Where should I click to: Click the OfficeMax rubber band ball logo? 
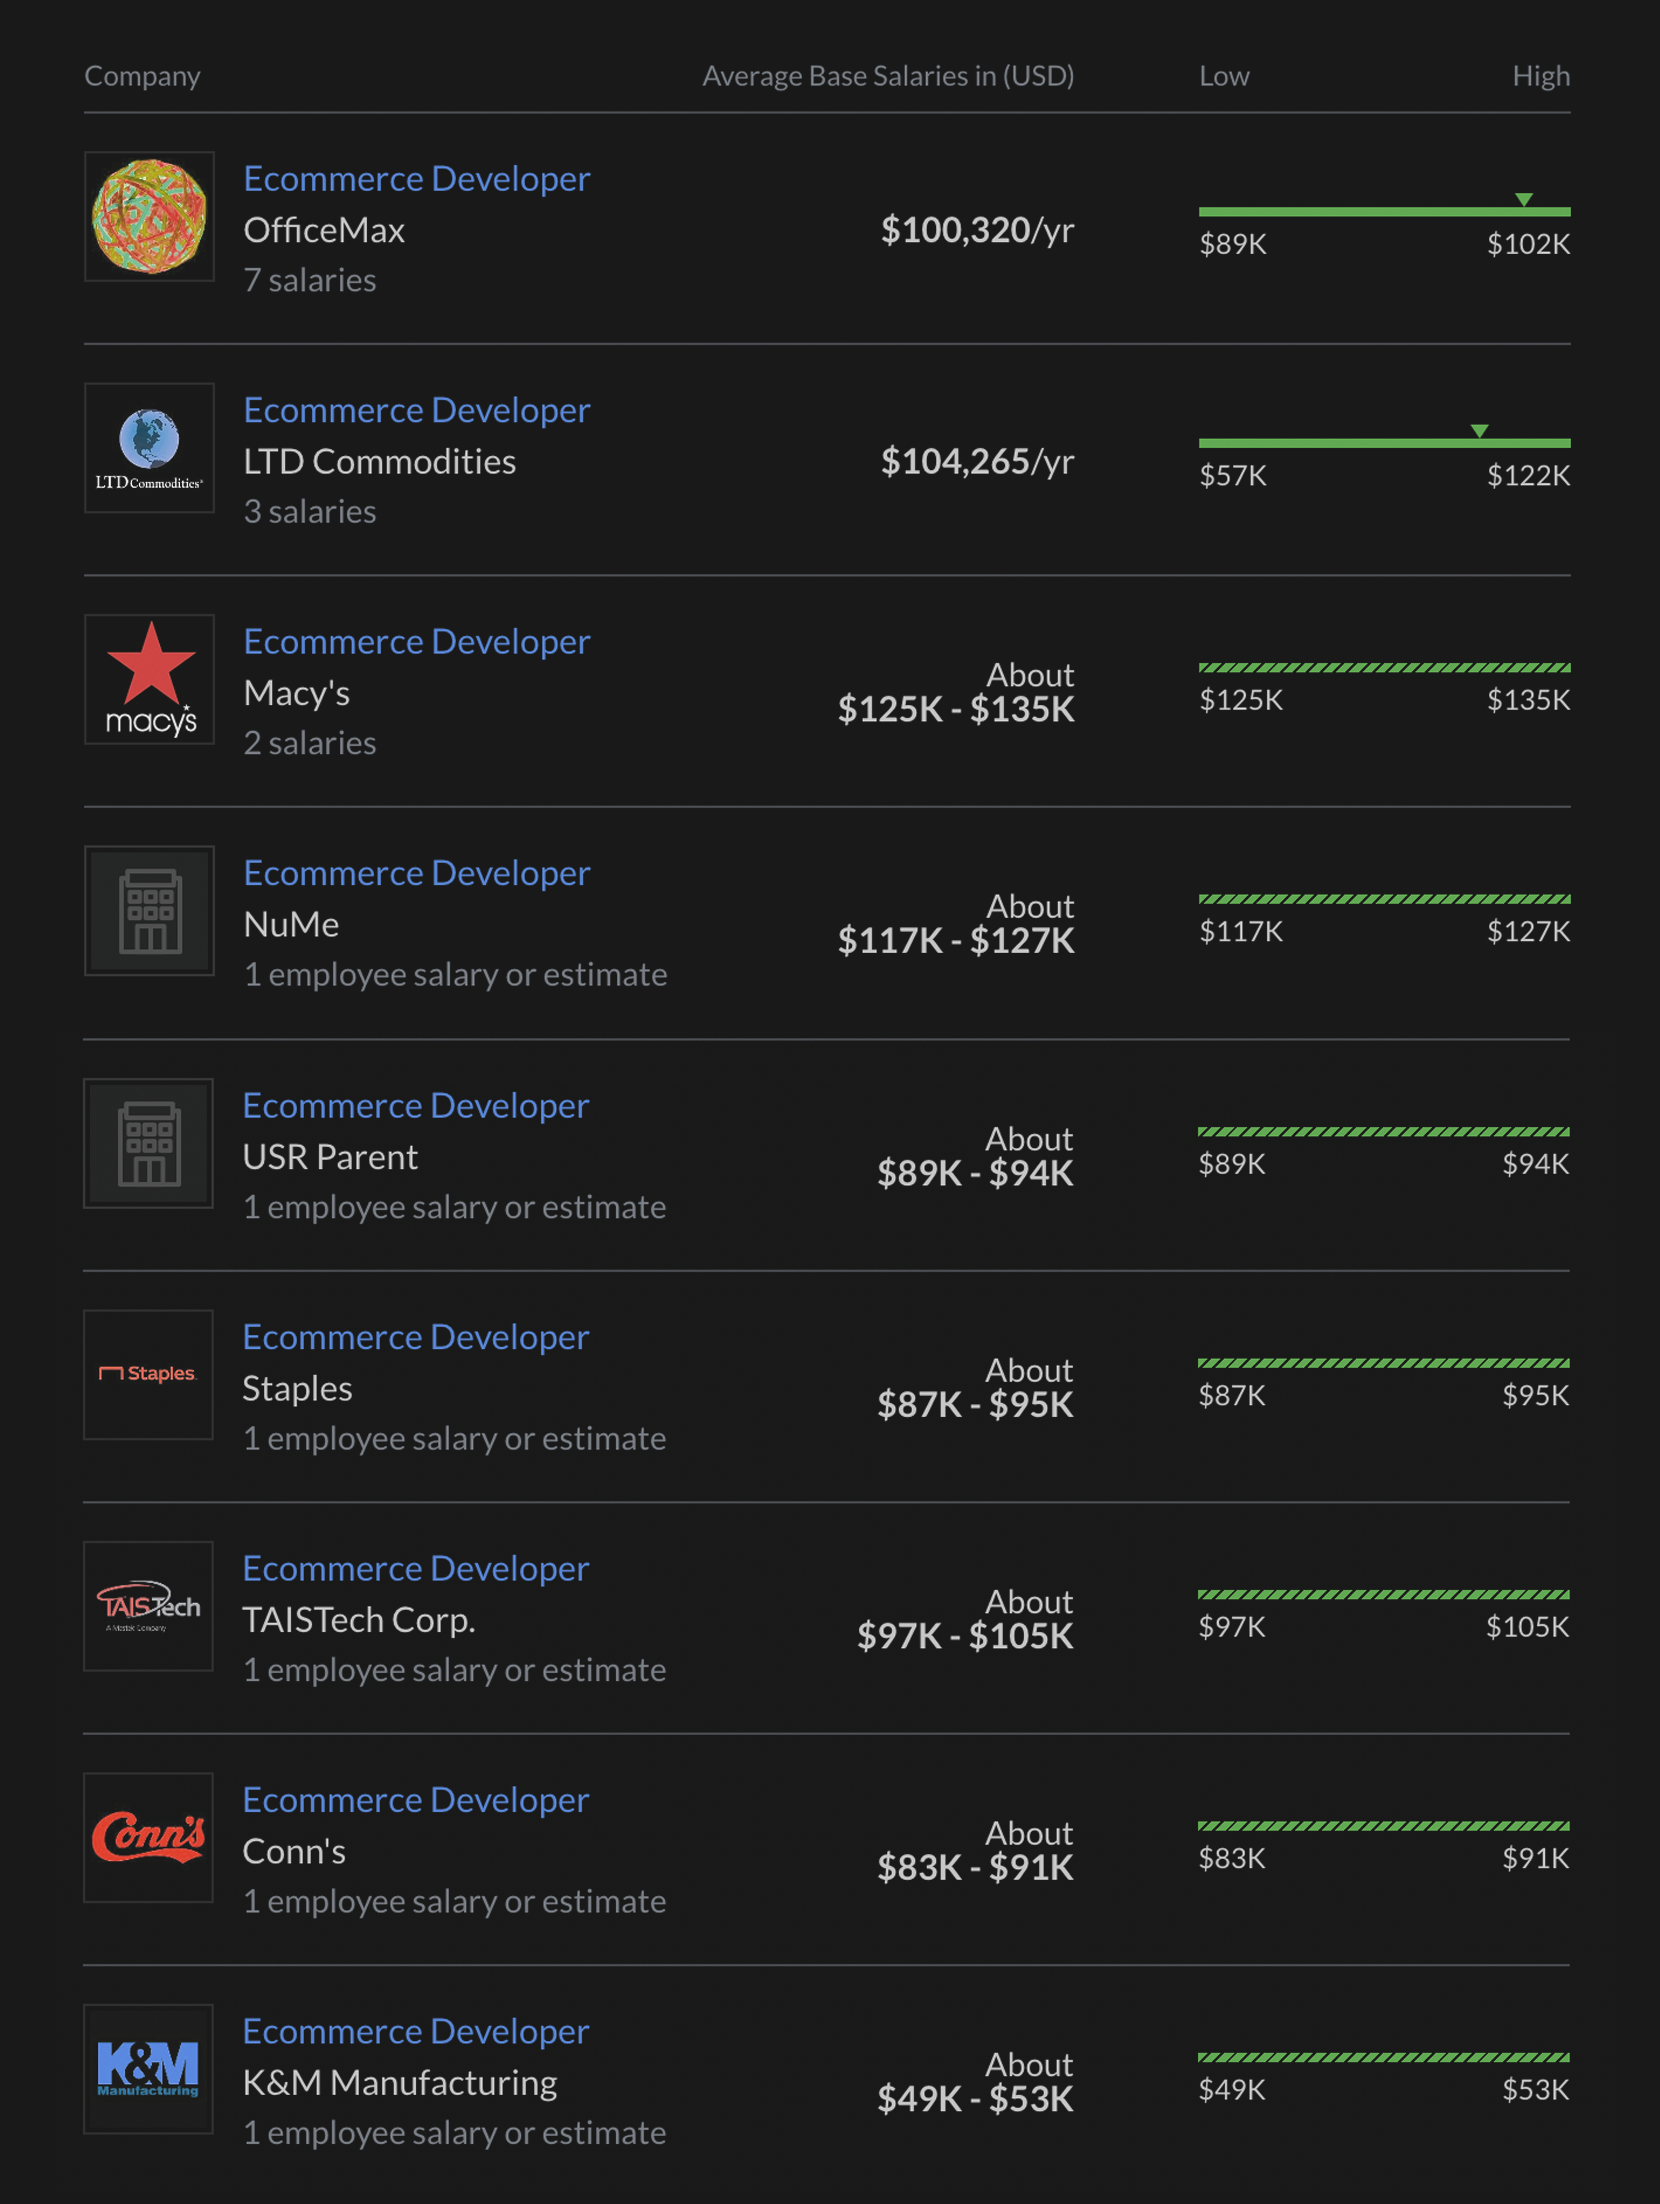pos(149,217)
